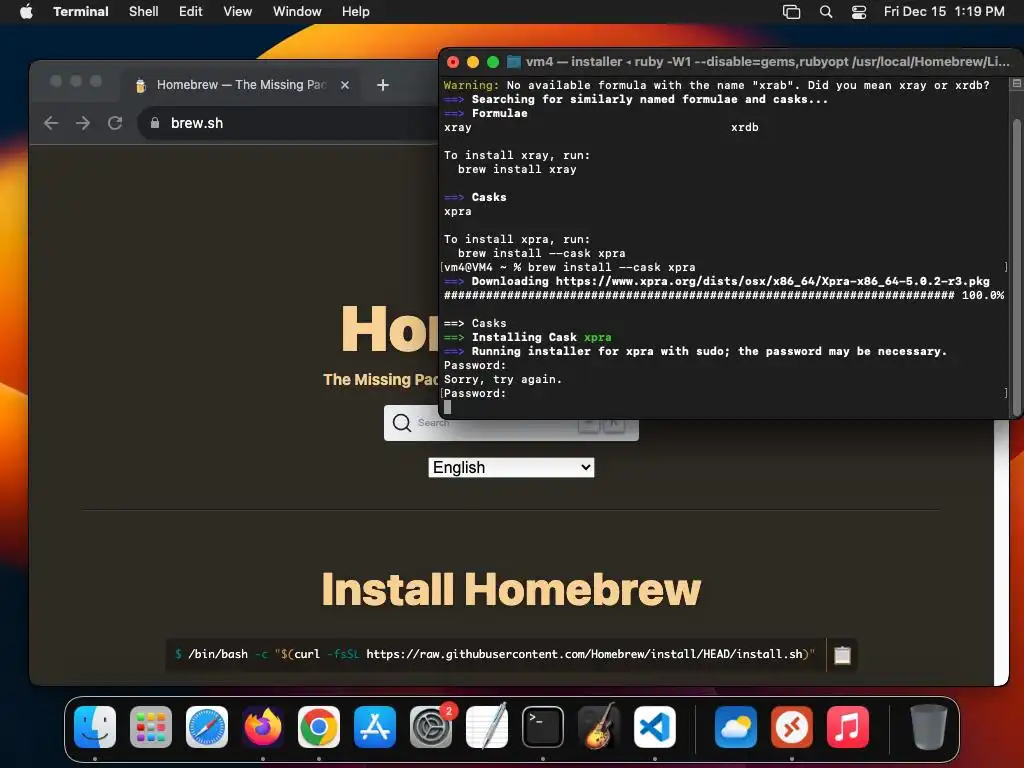Go back in the browser window
Image resolution: width=1024 pixels, height=768 pixels.
(51, 123)
